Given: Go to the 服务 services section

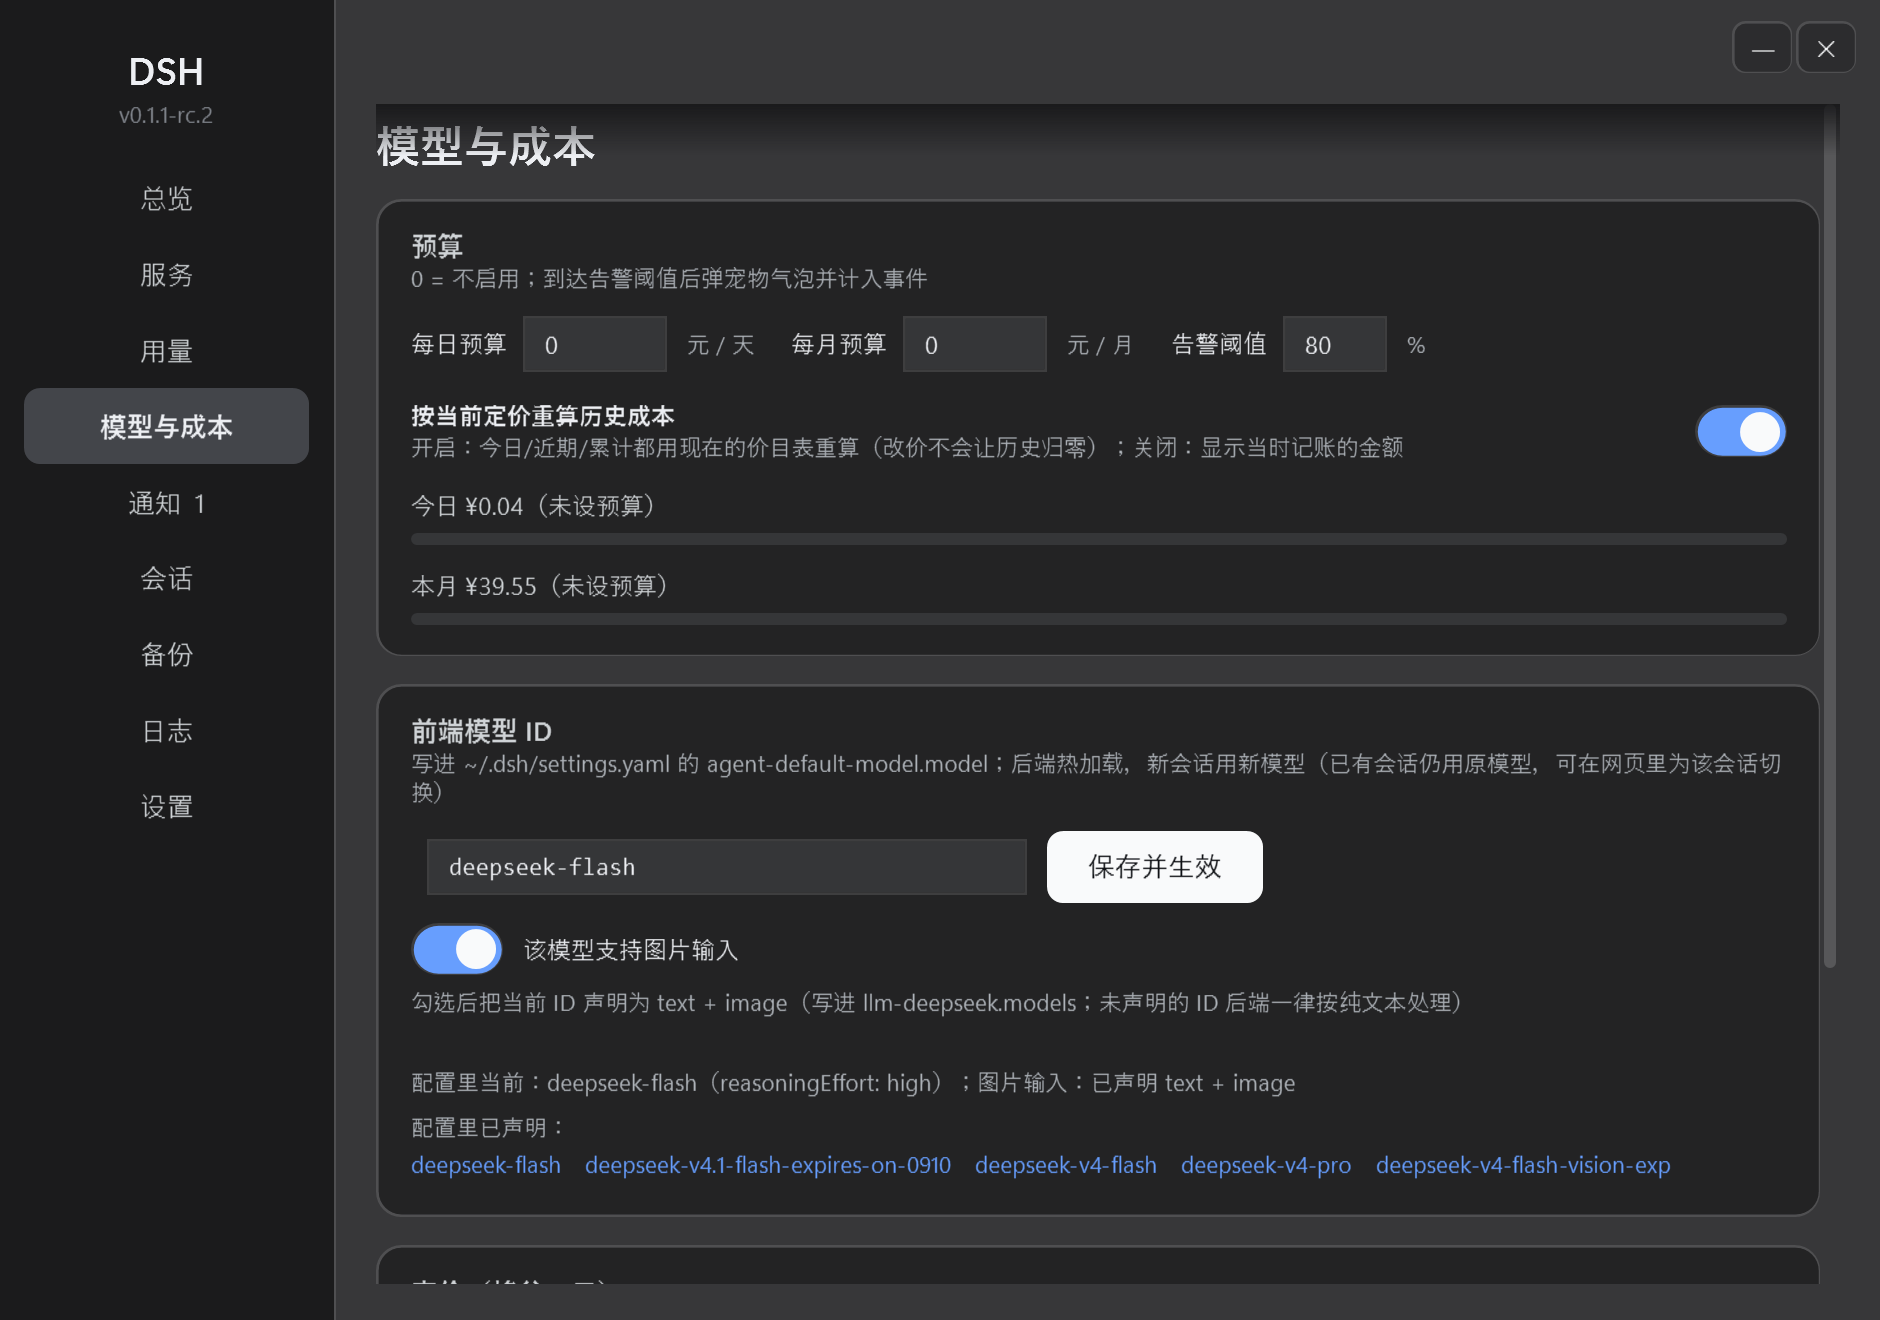Looking at the screenshot, I should point(166,275).
